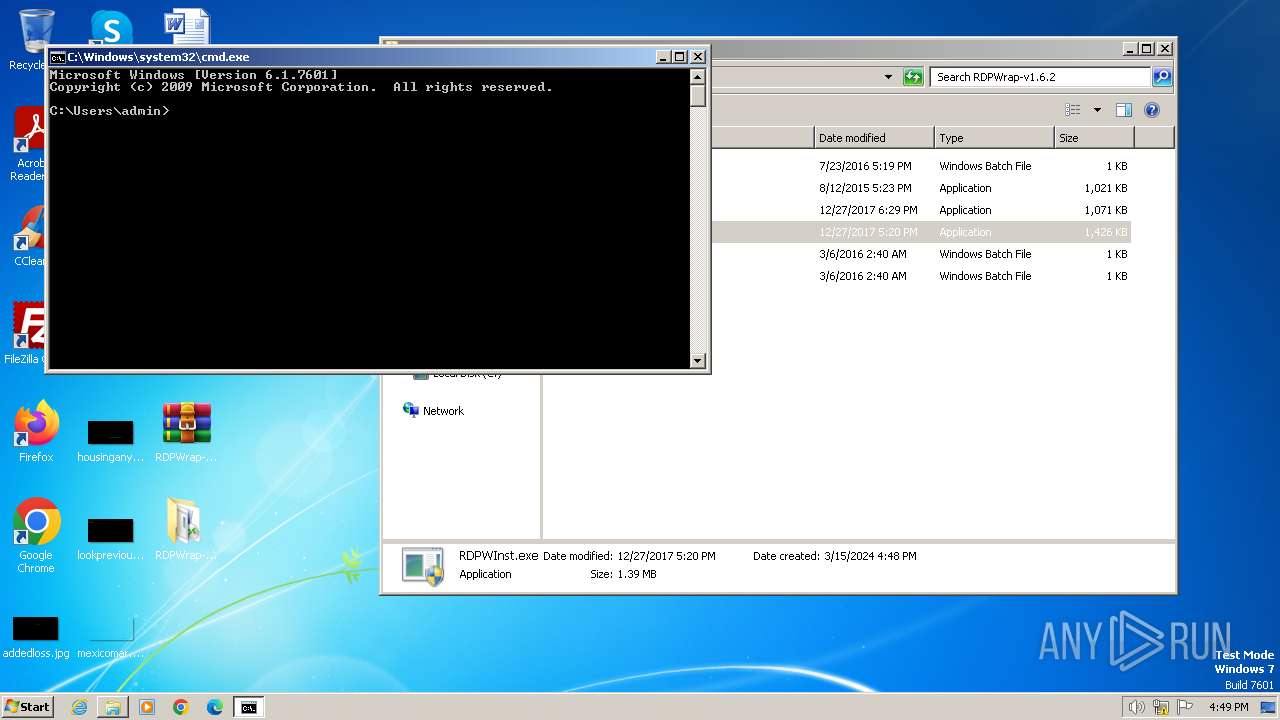
Task: Switch to cmd.exe taskbar button
Action: point(249,707)
